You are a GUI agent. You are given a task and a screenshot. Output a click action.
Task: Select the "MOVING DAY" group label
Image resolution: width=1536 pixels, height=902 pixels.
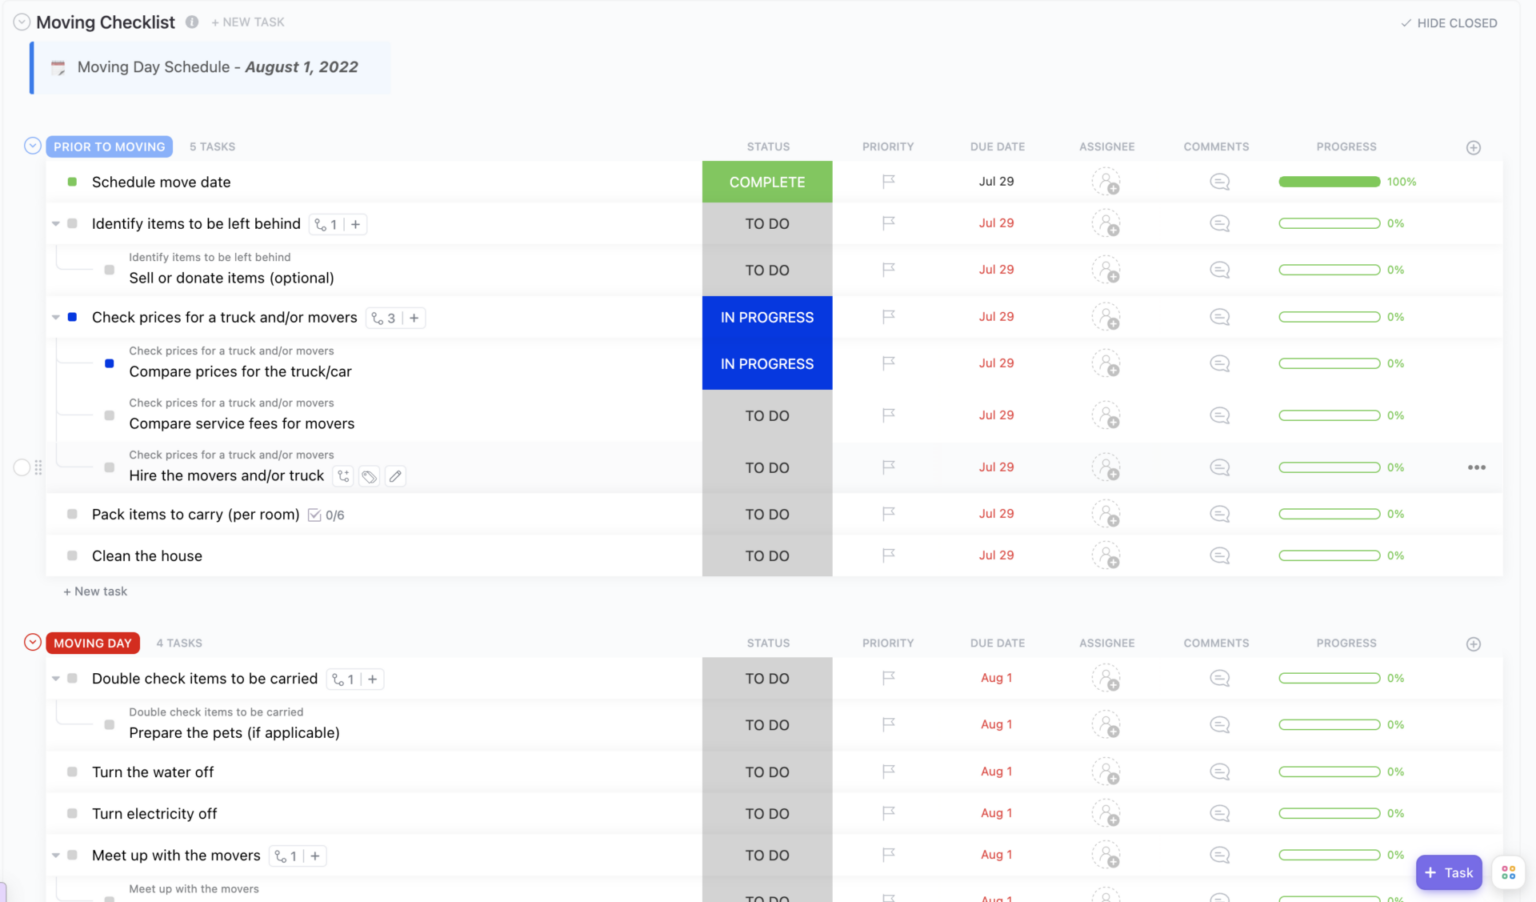[92, 643]
